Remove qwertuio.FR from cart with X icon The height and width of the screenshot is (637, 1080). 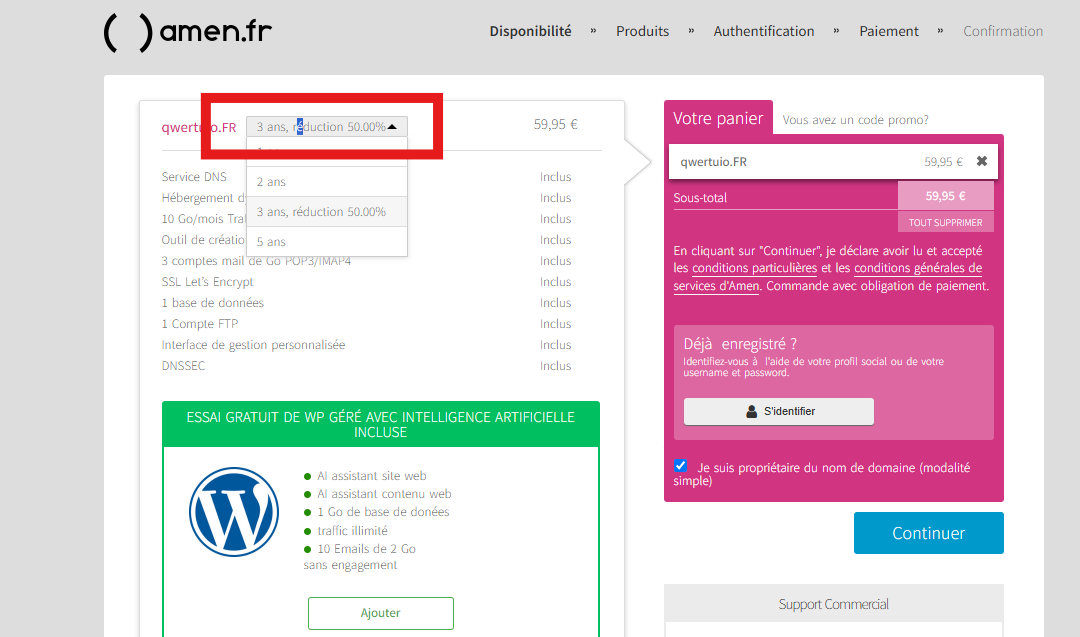[981, 161]
